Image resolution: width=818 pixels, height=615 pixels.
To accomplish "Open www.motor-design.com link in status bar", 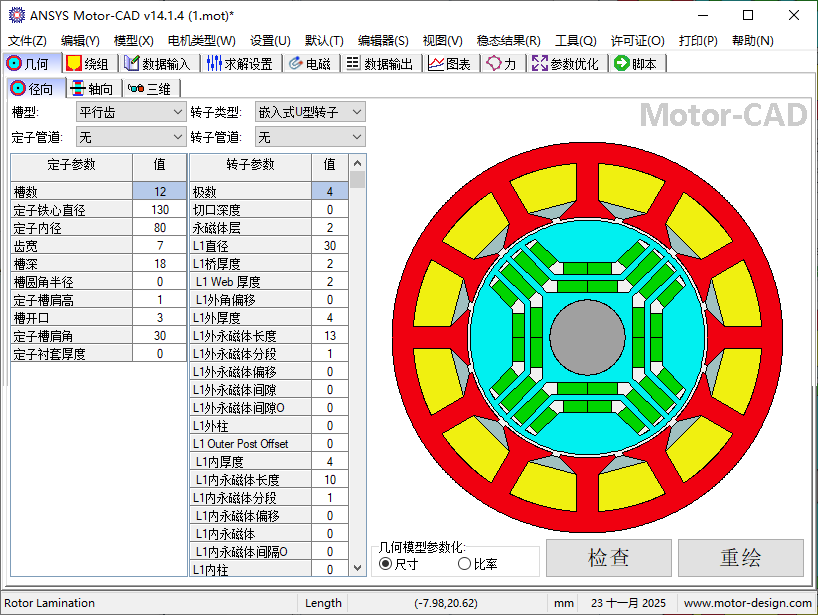I will (748, 603).
